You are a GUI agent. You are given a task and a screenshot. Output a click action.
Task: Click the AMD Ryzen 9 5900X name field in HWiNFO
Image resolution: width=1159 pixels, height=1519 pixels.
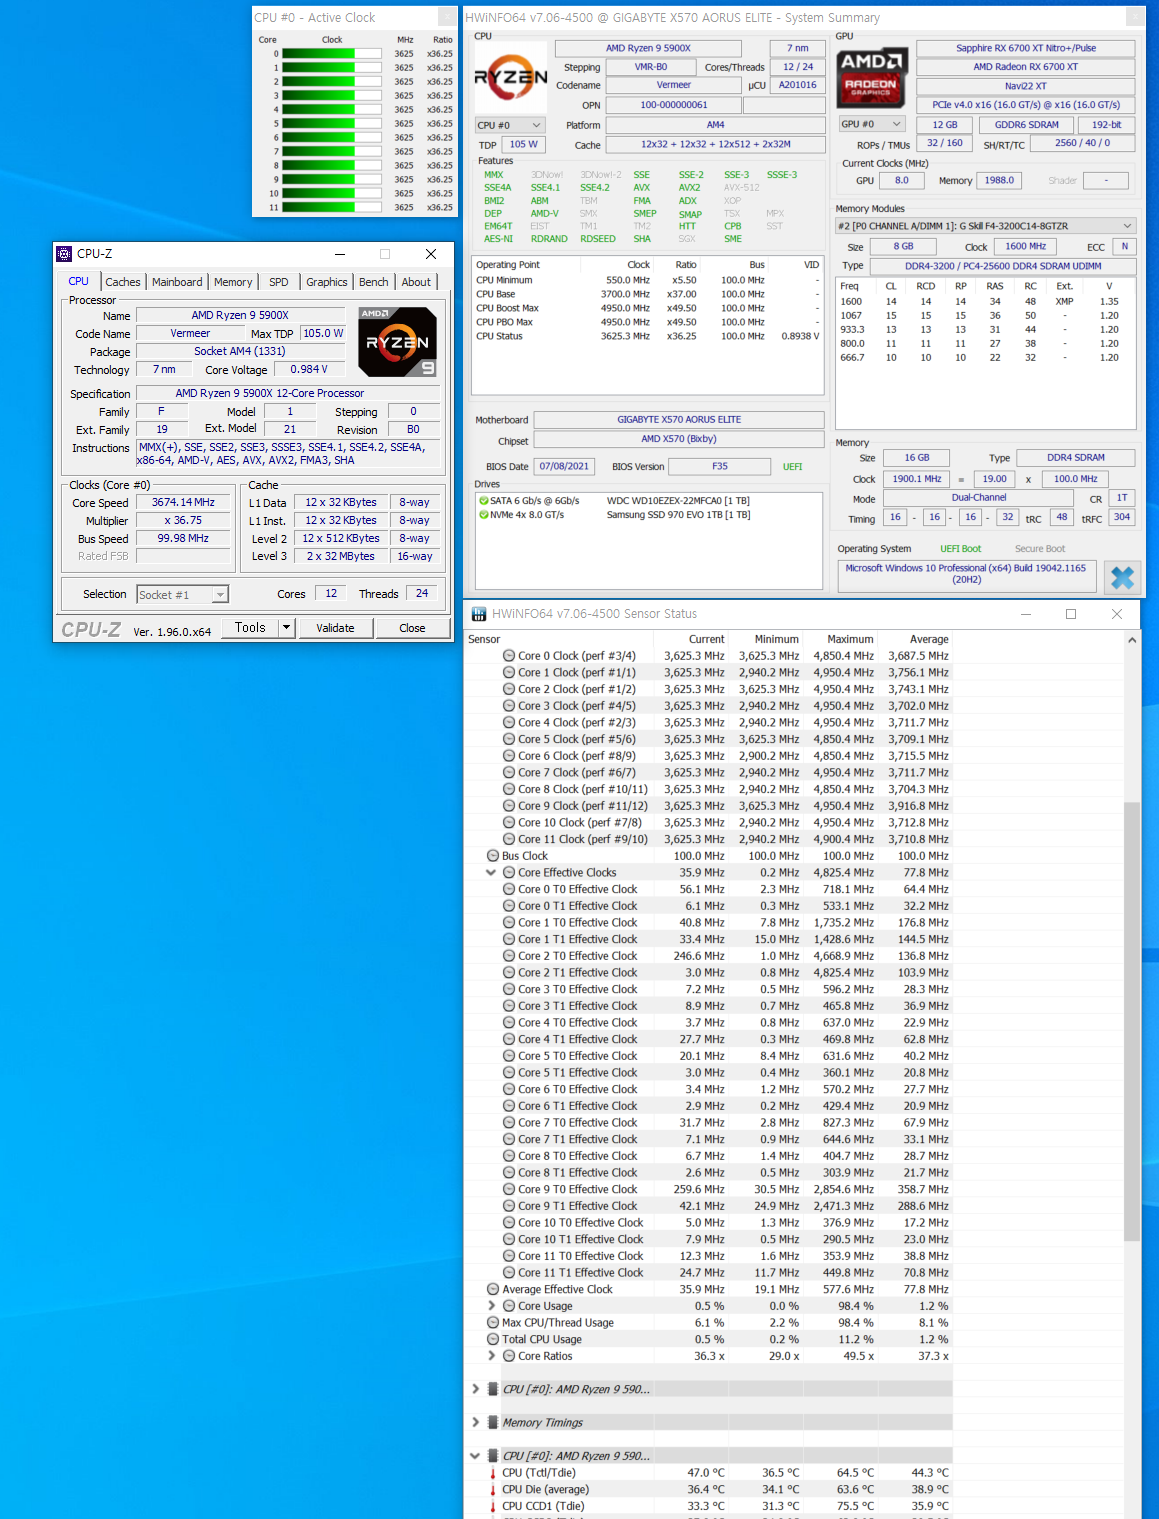tap(648, 48)
